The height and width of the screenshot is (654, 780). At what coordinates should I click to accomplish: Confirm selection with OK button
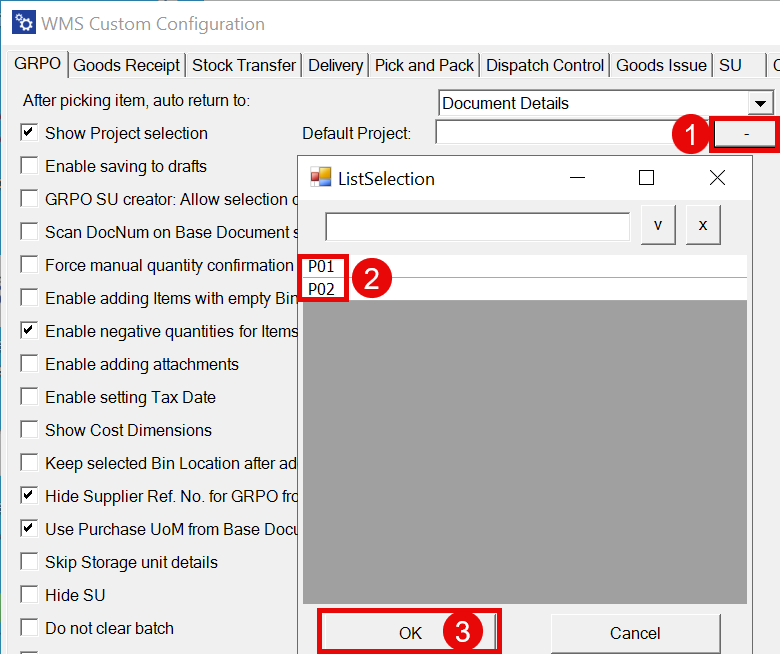(410, 633)
